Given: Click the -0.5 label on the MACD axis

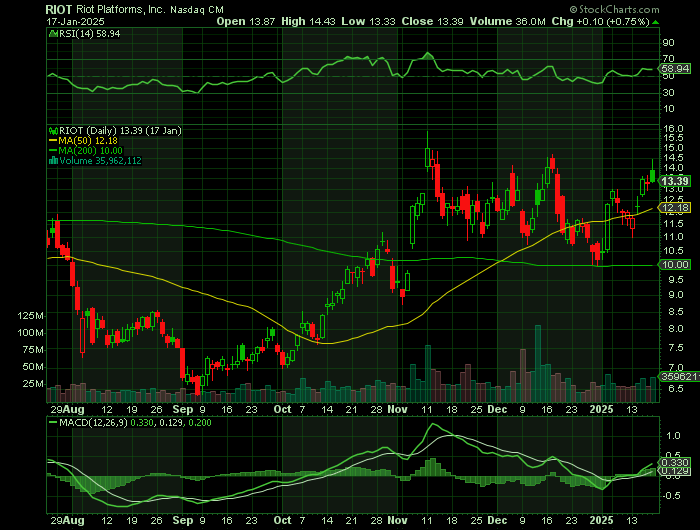Looking at the screenshot, I should tap(672, 496).
